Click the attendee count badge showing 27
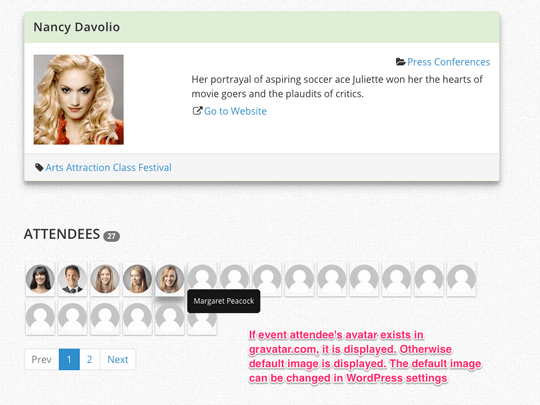This screenshot has height=405, width=540. click(112, 236)
